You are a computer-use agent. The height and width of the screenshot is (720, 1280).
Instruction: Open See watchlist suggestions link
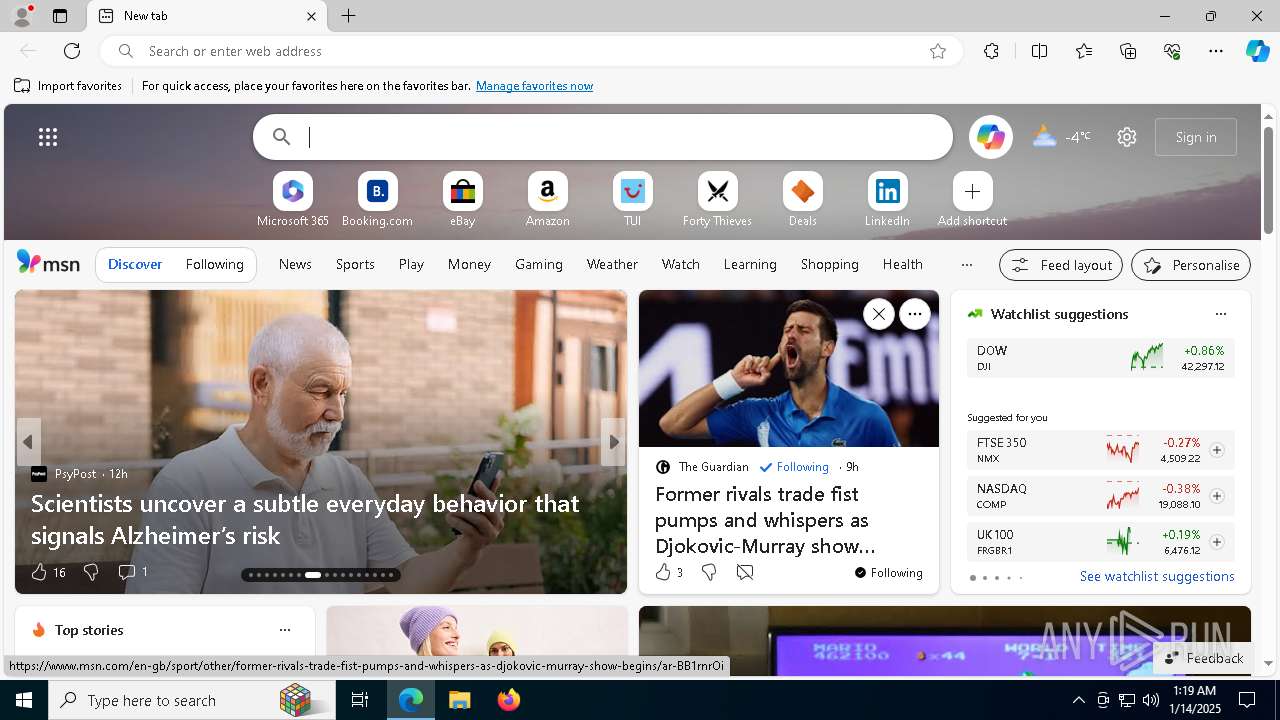[1157, 576]
